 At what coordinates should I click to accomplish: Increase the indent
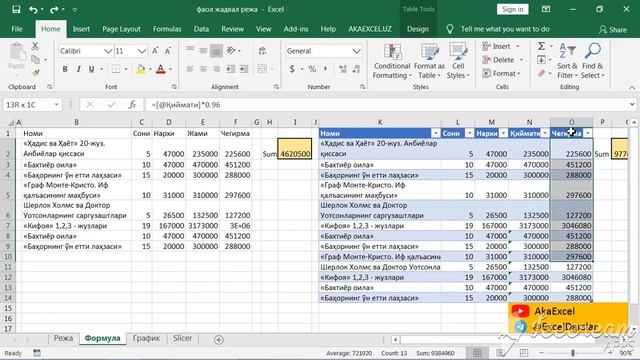[244, 69]
